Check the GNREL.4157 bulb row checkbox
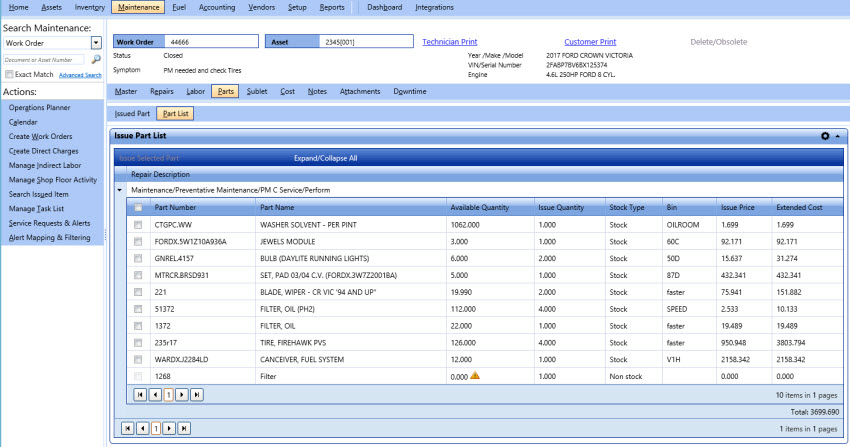Viewport: 850px width, 447px height. click(x=138, y=258)
